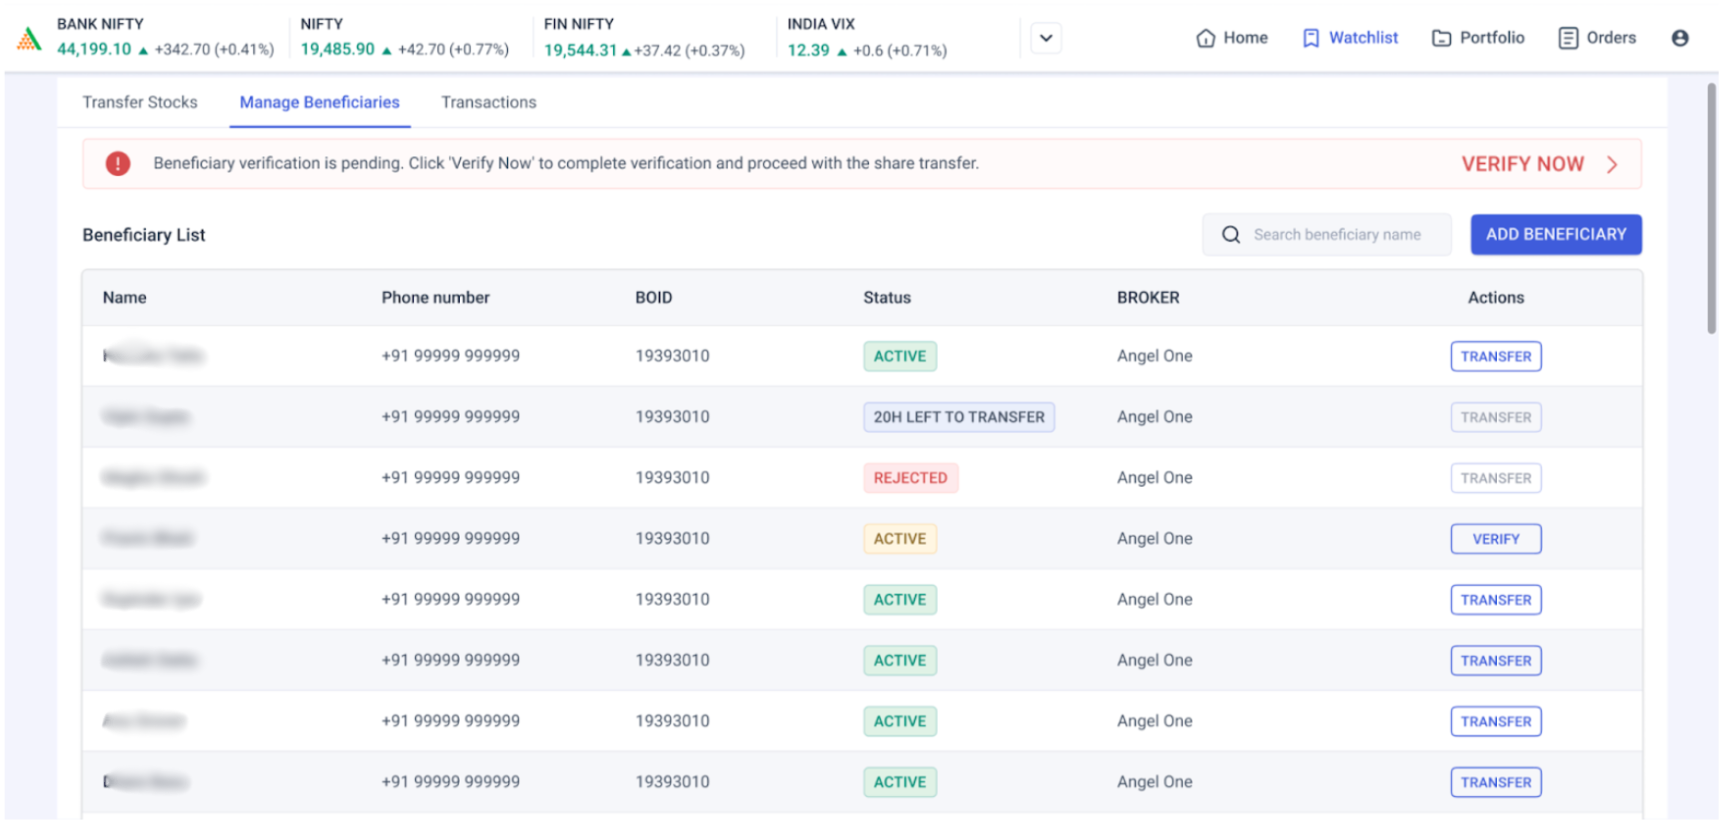Switch to the Transfer Stocks tab

pos(140,102)
